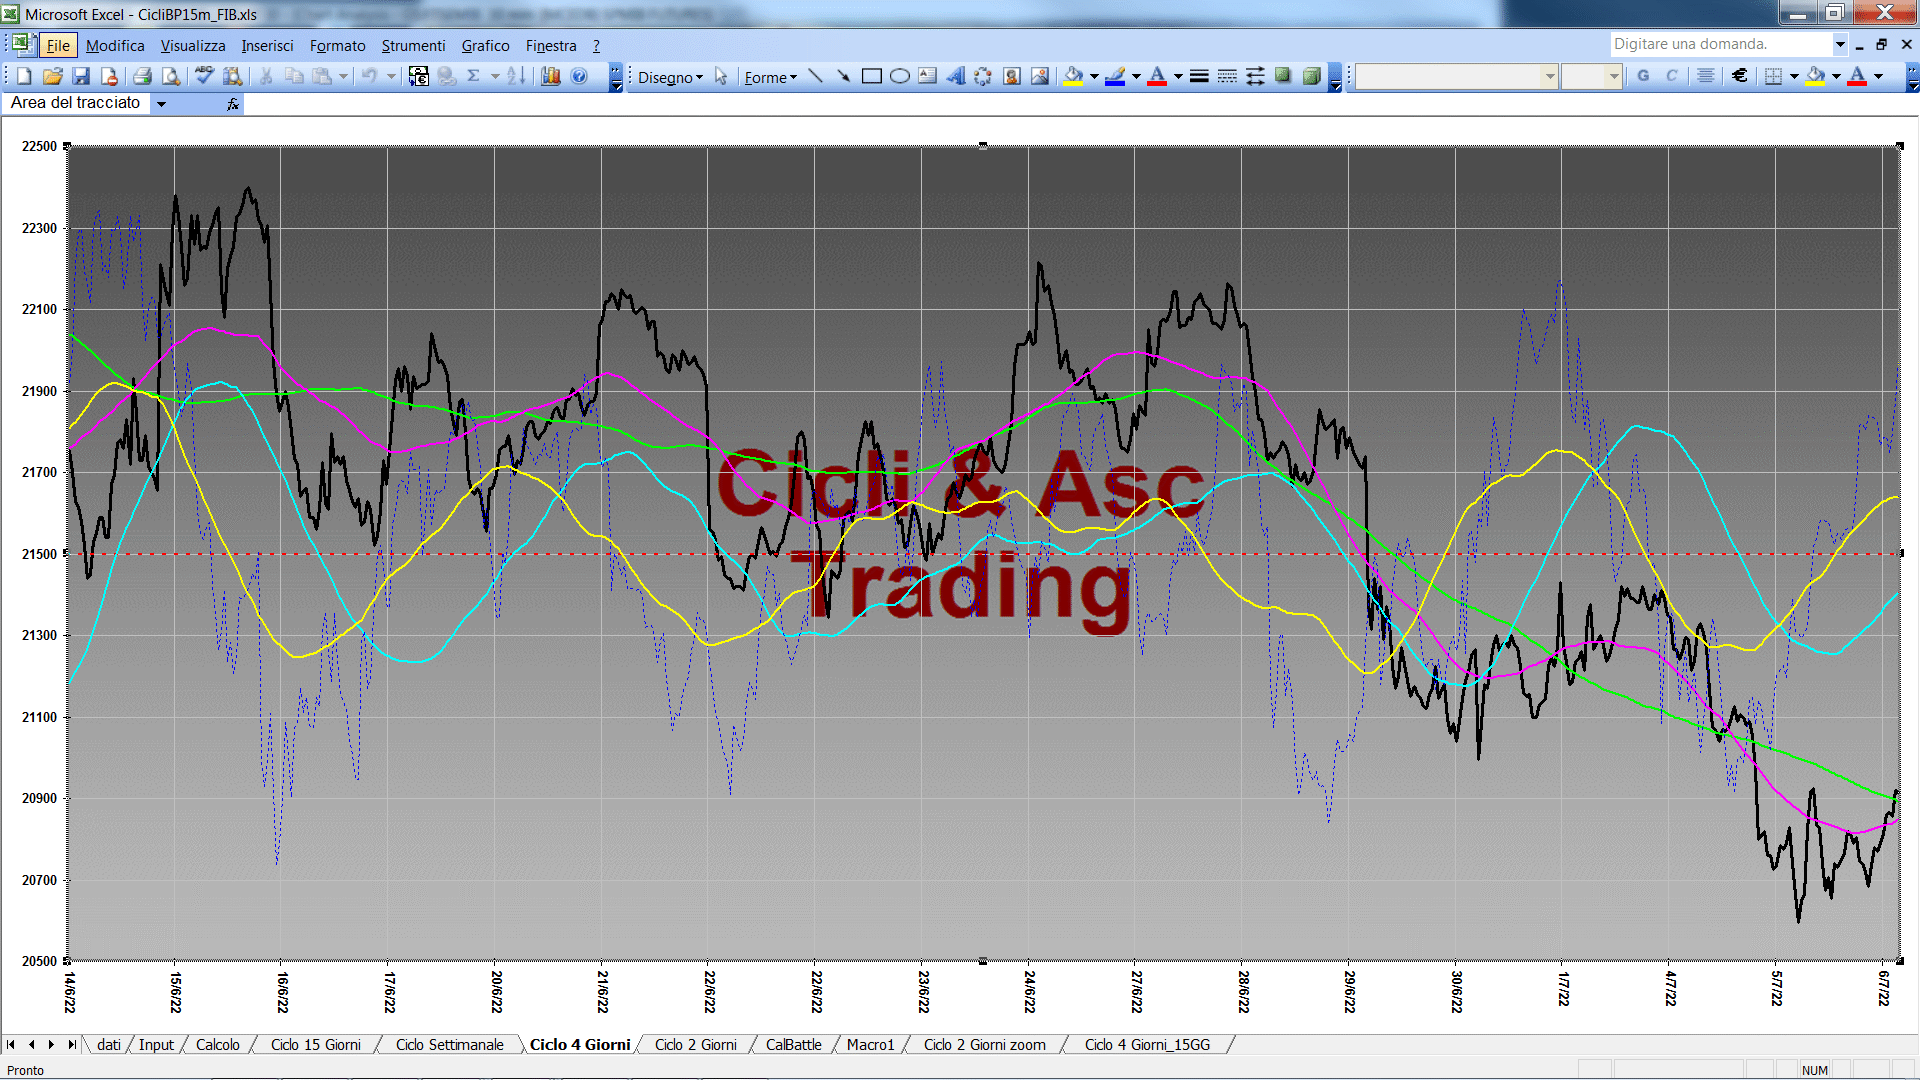Switch to the Ciclo 15 Giorni sheet
The height and width of the screenshot is (1080, 1920).
point(315,1045)
